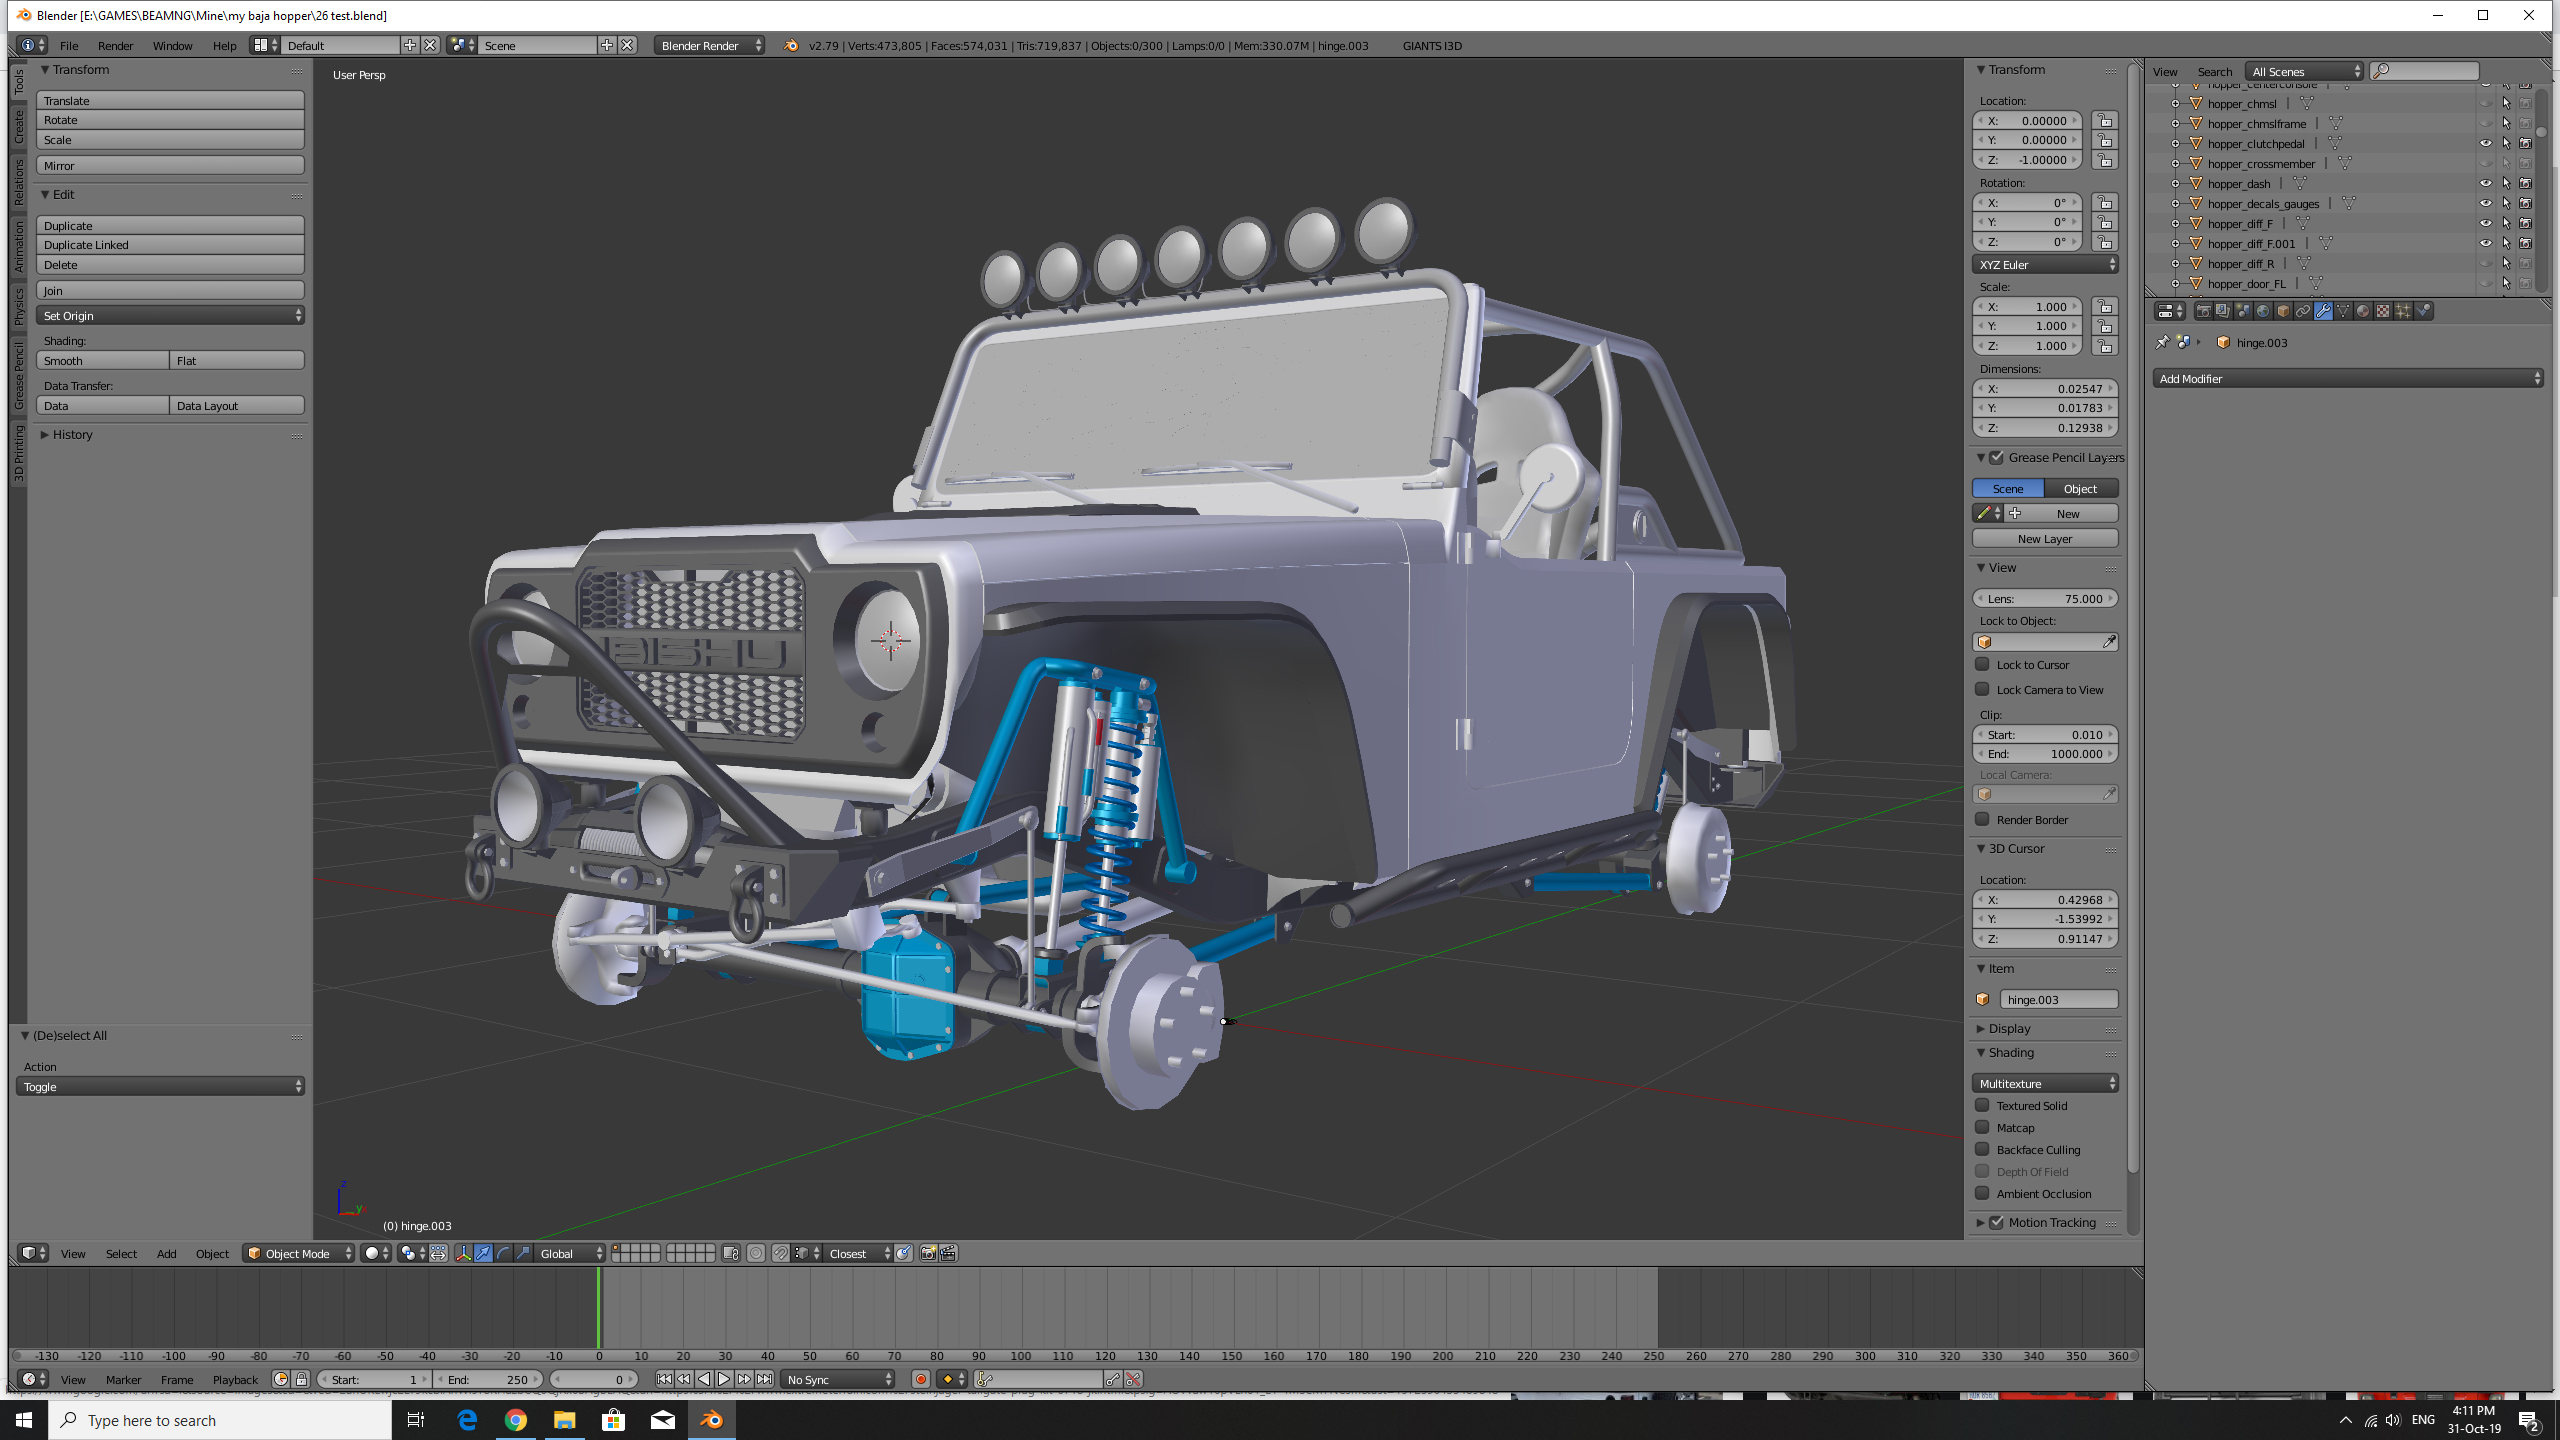Hide hopper_dash using its eye icon
The width and height of the screenshot is (2560, 1440).
coord(2486,184)
